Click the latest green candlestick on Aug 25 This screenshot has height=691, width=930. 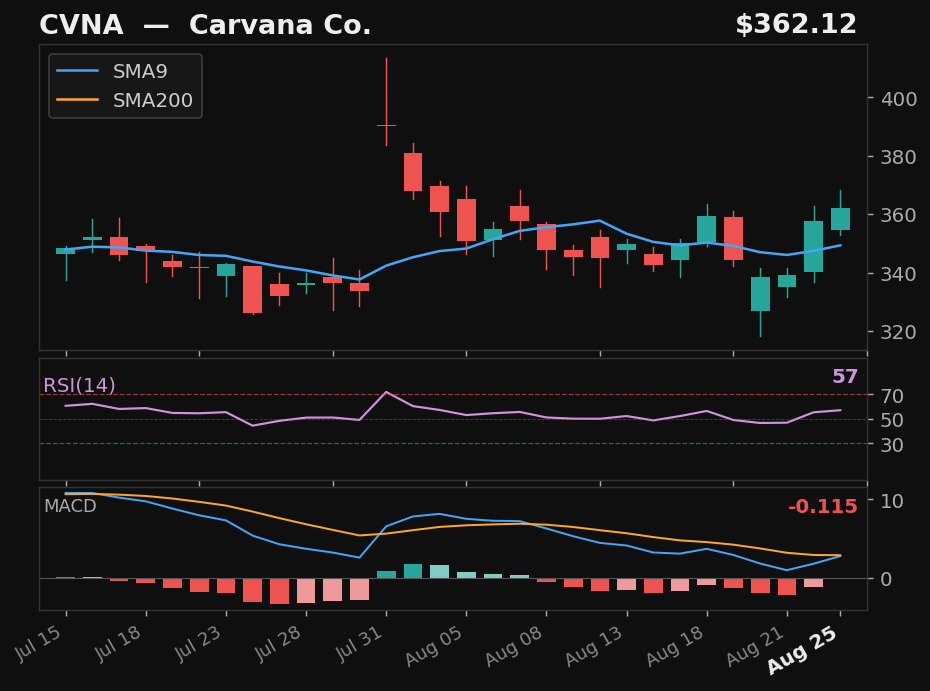tap(840, 218)
